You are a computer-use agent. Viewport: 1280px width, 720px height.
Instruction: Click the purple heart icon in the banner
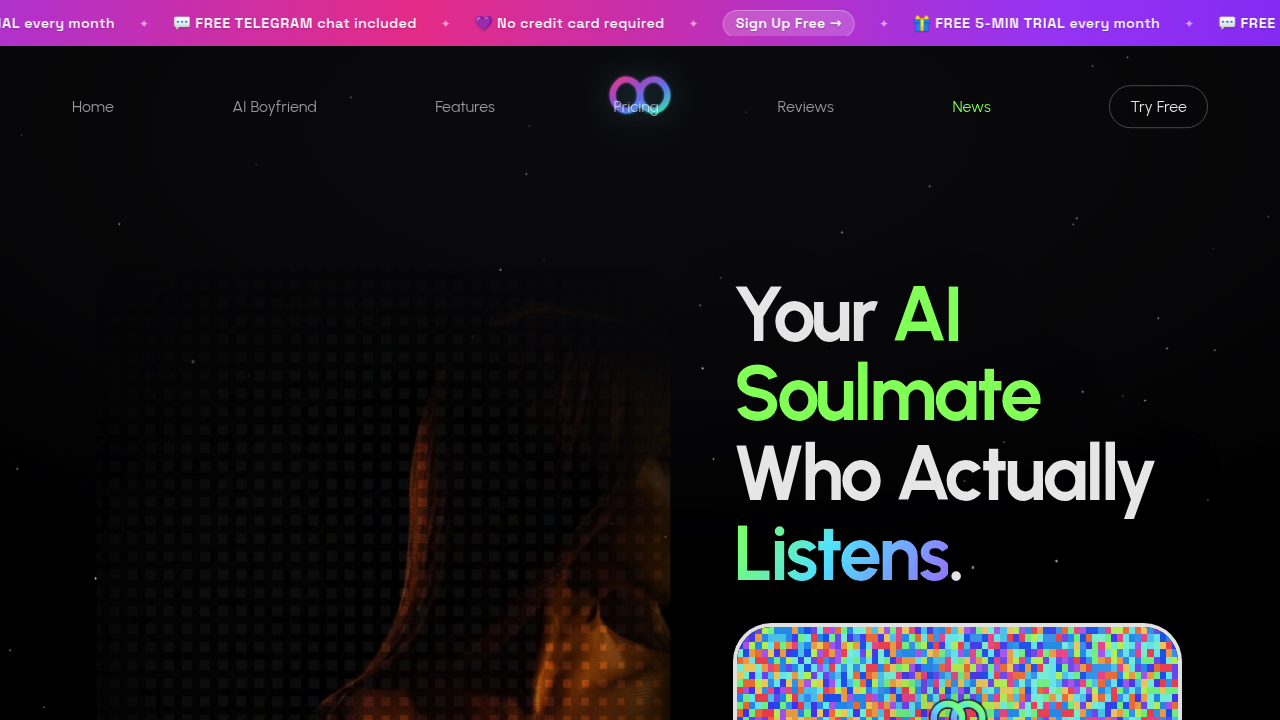coord(484,23)
